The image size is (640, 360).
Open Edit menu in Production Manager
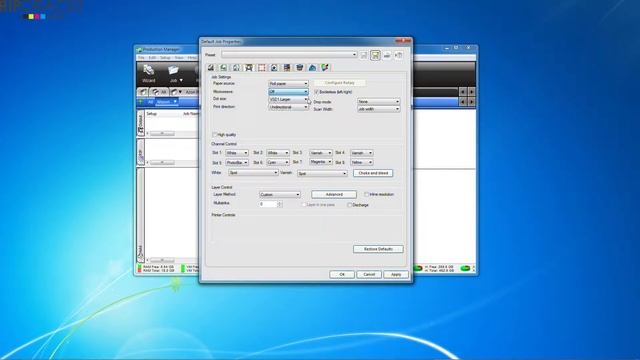point(152,58)
